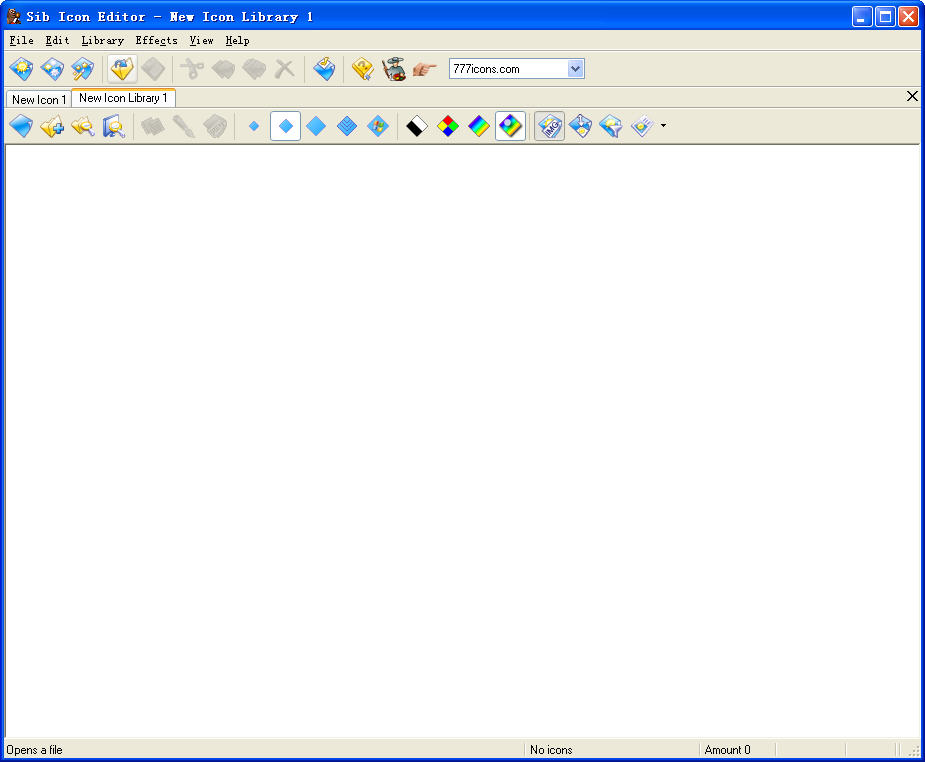Click the pointing hand icon

click(x=425, y=69)
